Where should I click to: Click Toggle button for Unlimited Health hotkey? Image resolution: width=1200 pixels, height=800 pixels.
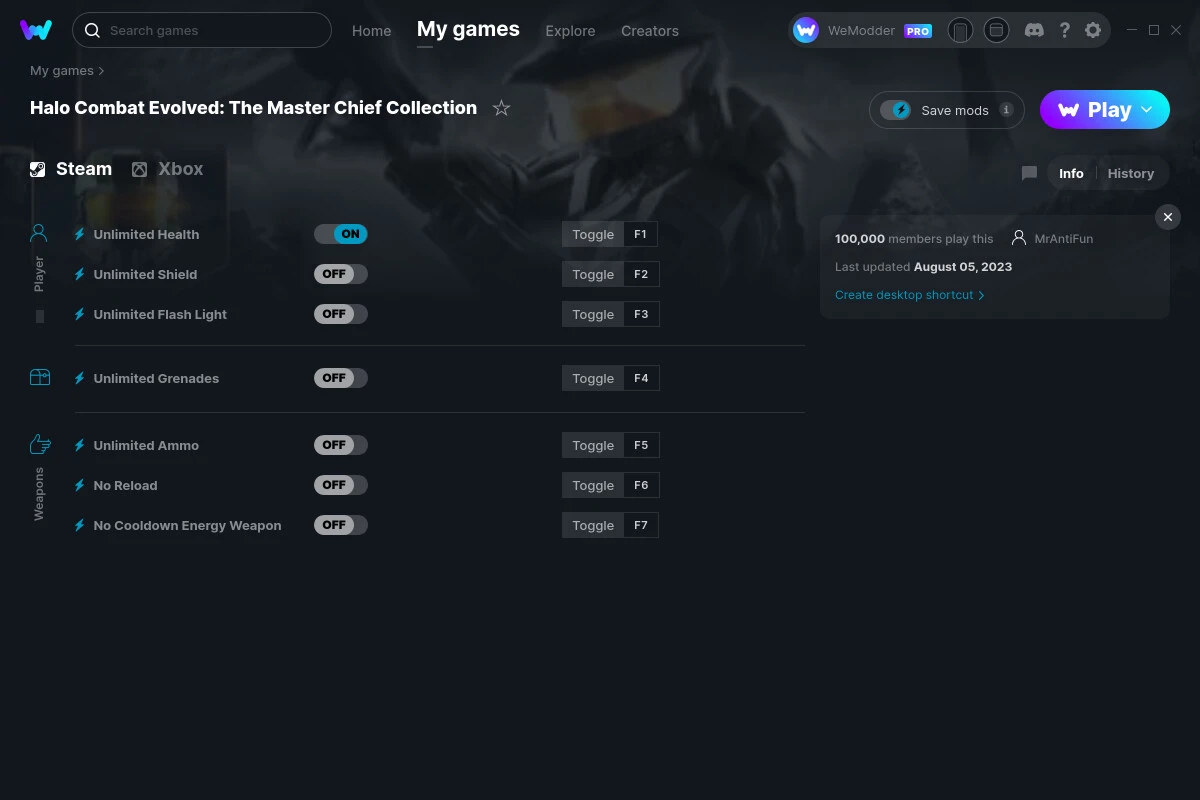tap(593, 234)
